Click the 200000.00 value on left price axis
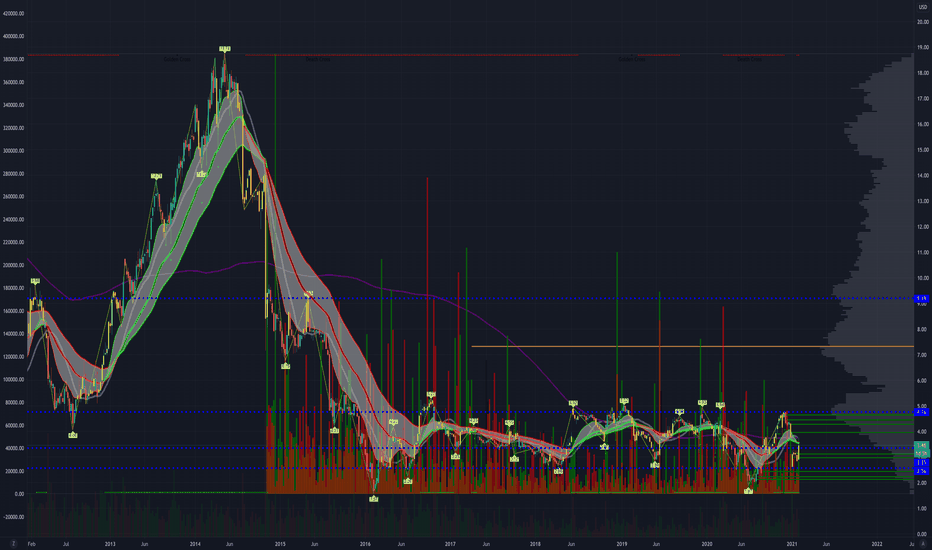Screen dimensions: 932x550 [x=14, y=265]
